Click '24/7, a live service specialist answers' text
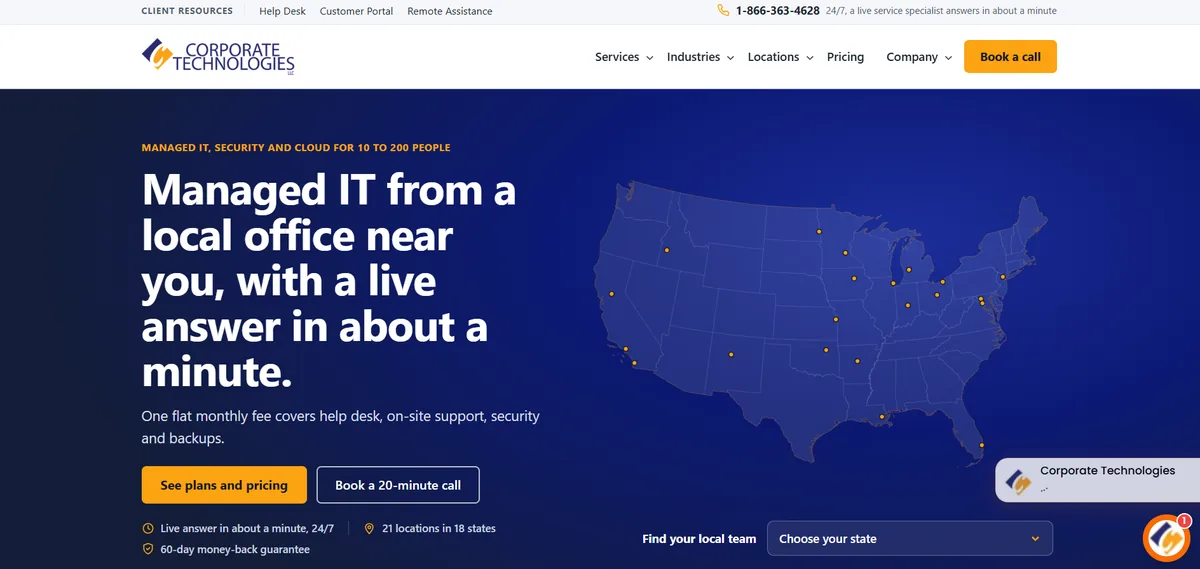Viewport: 1200px width, 569px height. coord(941,11)
